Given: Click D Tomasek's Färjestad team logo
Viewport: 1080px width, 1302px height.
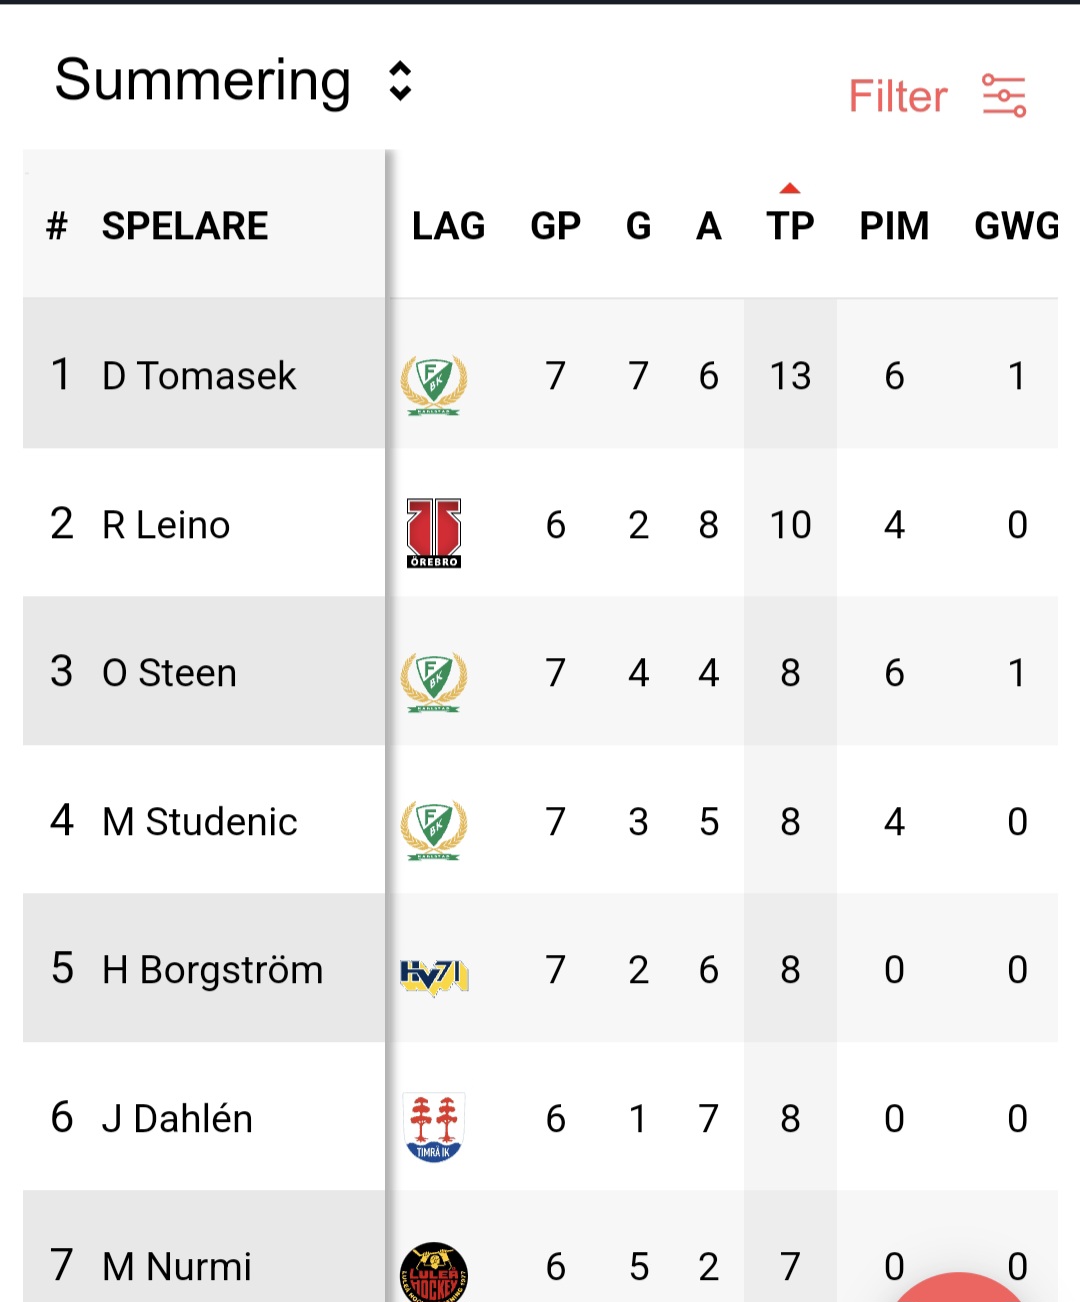Looking at the screenshot, I should [434, 385].
